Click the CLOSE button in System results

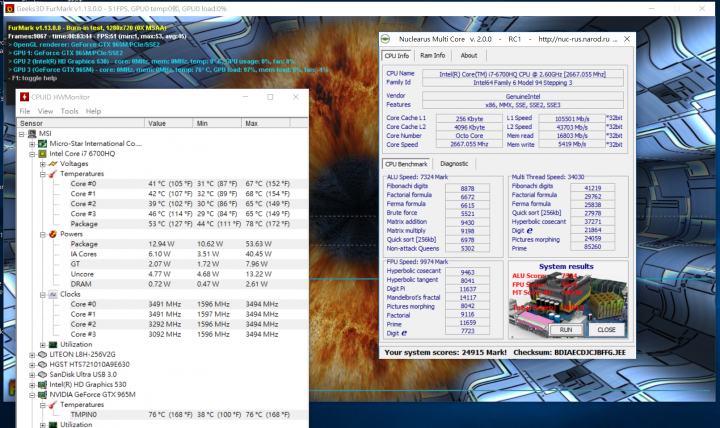point(606,330)
